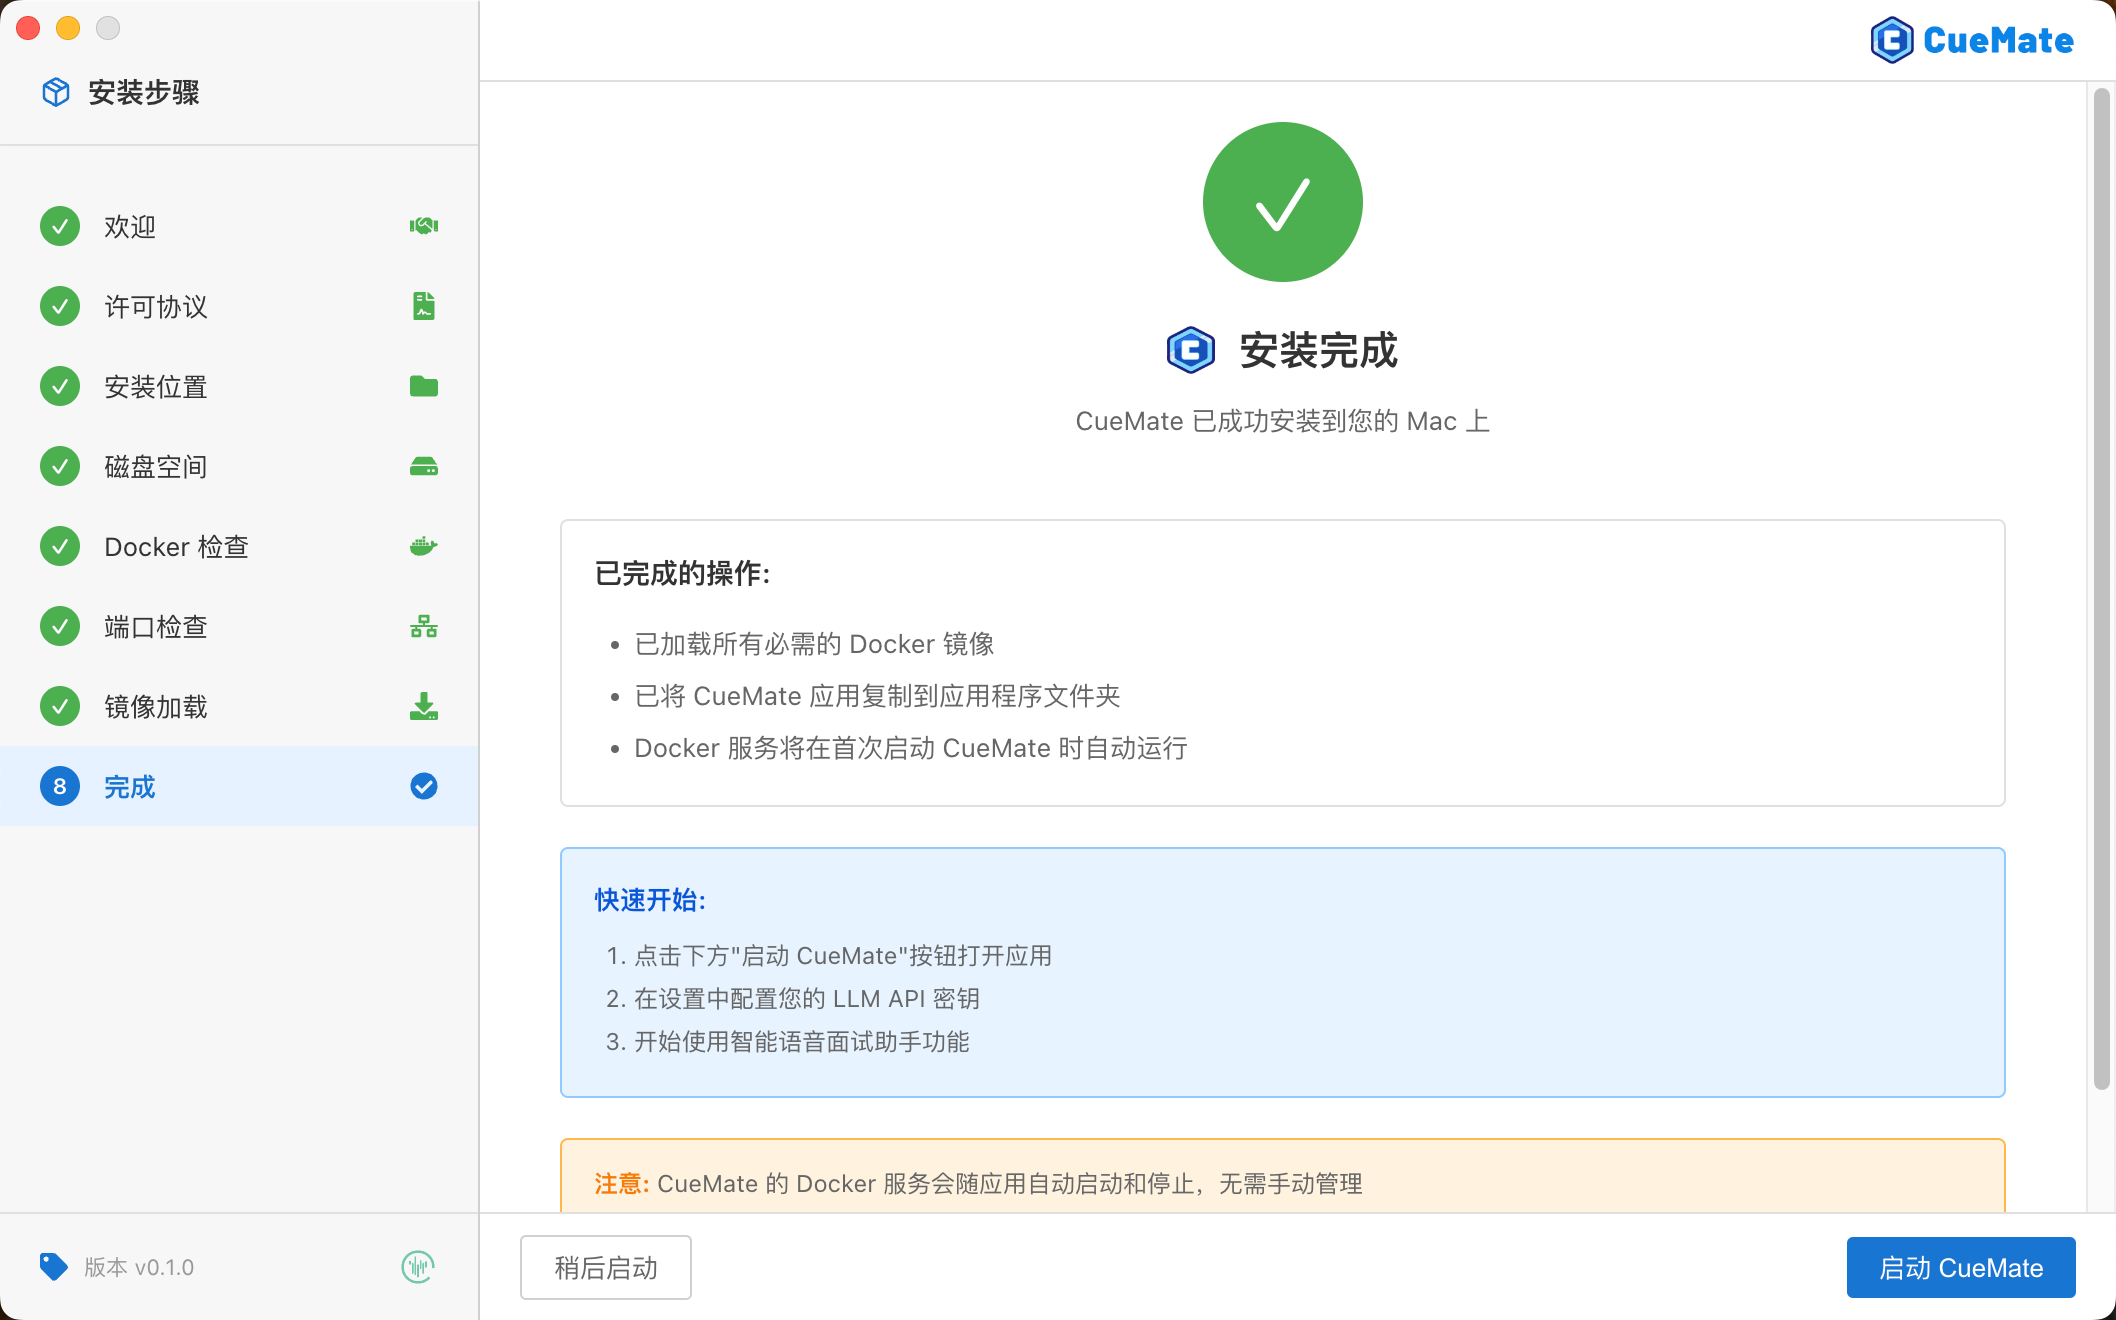Click the large green success checkmark circle
The height and width of the screenshot is (1320, 2116).
[1282, 201]
